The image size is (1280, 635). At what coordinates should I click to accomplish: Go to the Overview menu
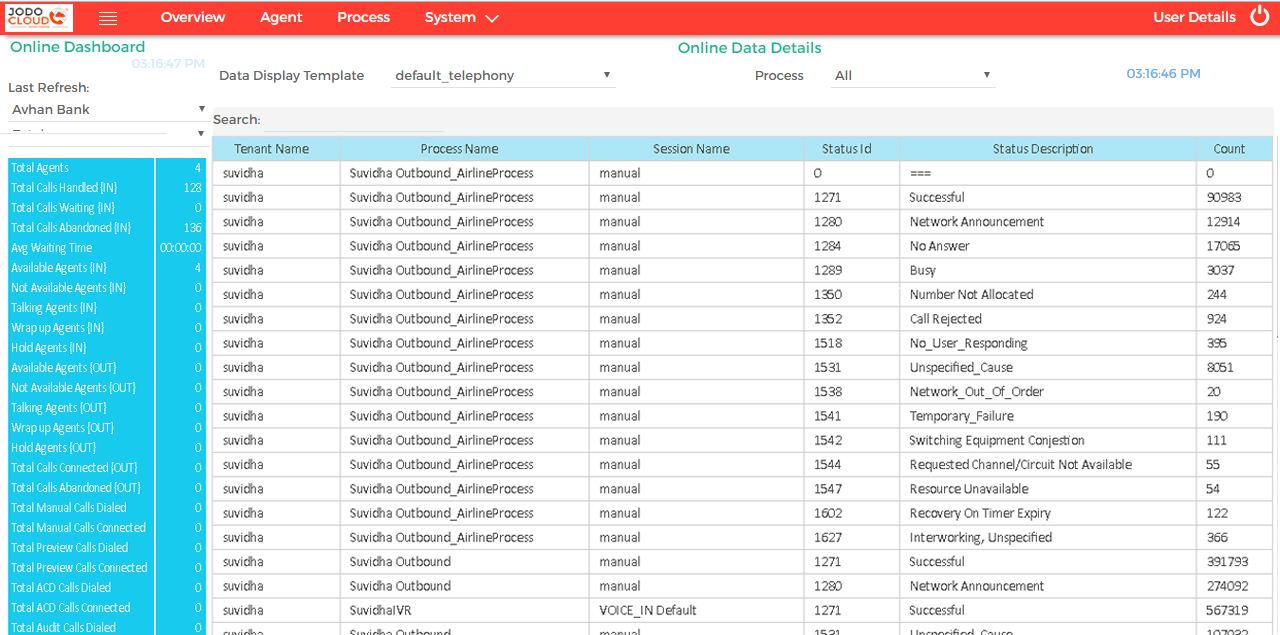(x=192, y=17)
